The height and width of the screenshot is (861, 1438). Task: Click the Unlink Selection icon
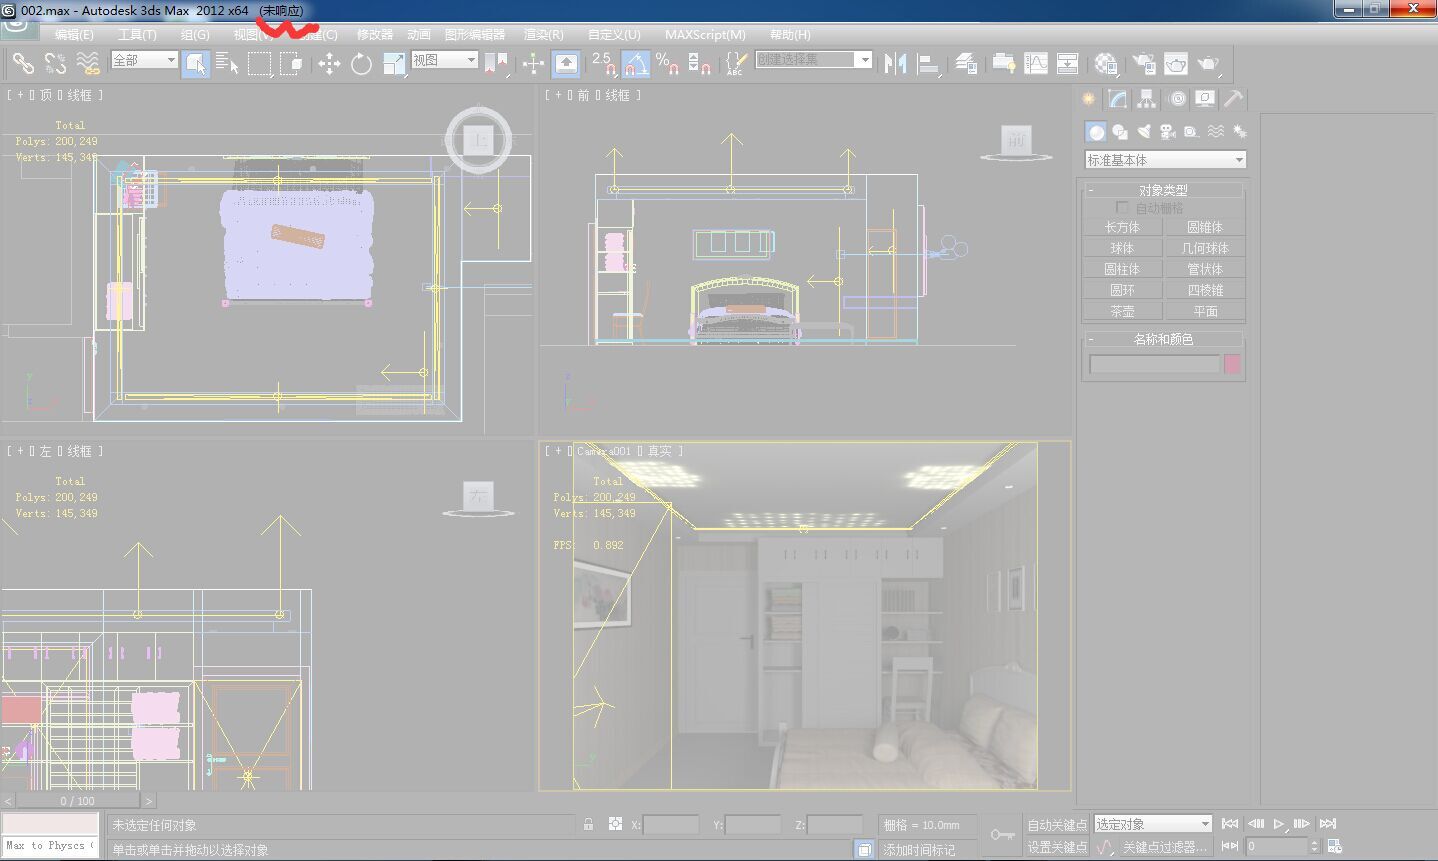[55, 64]
